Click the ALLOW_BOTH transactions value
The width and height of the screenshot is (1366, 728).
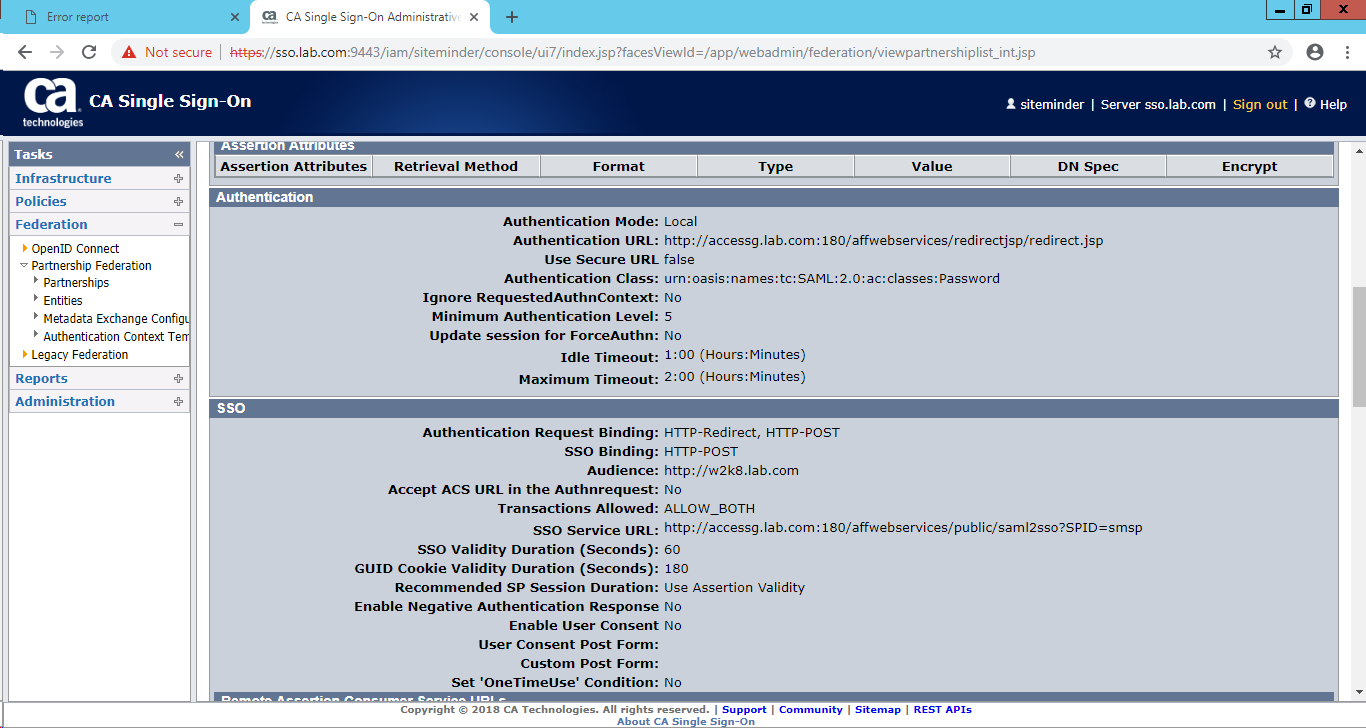point(709,509)
